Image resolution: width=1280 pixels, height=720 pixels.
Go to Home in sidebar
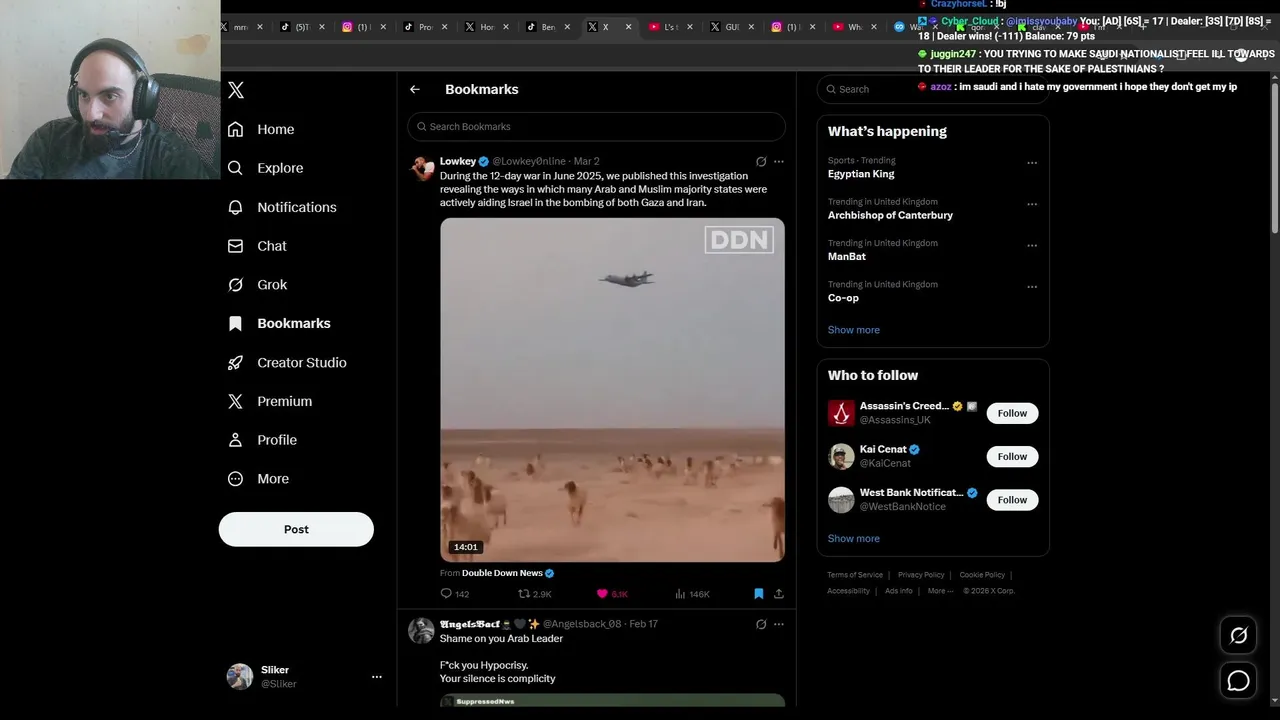point(261,129)
